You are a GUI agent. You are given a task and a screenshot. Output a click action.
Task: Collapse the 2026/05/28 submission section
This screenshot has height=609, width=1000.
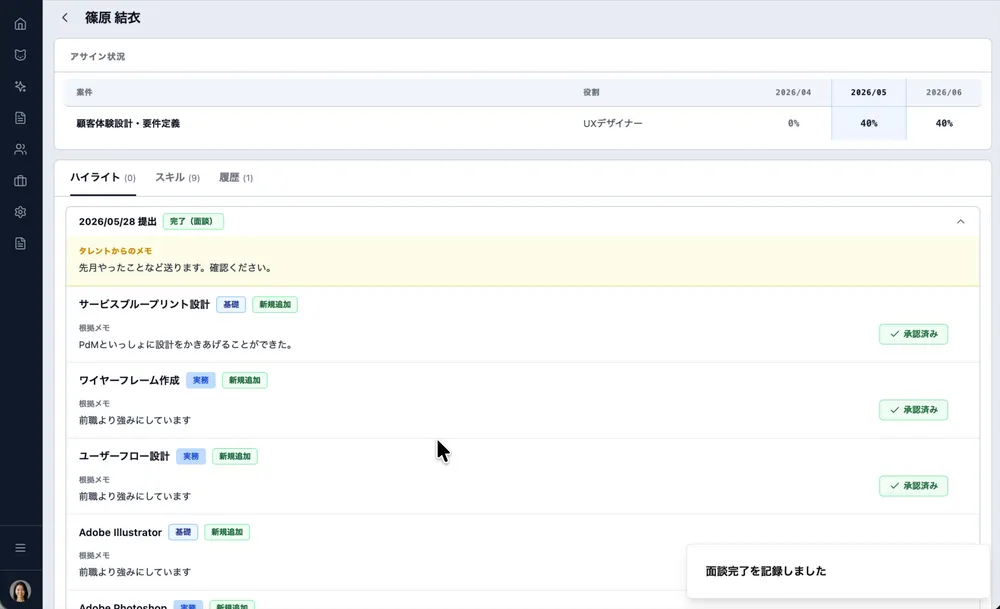[x=960, y=221]
